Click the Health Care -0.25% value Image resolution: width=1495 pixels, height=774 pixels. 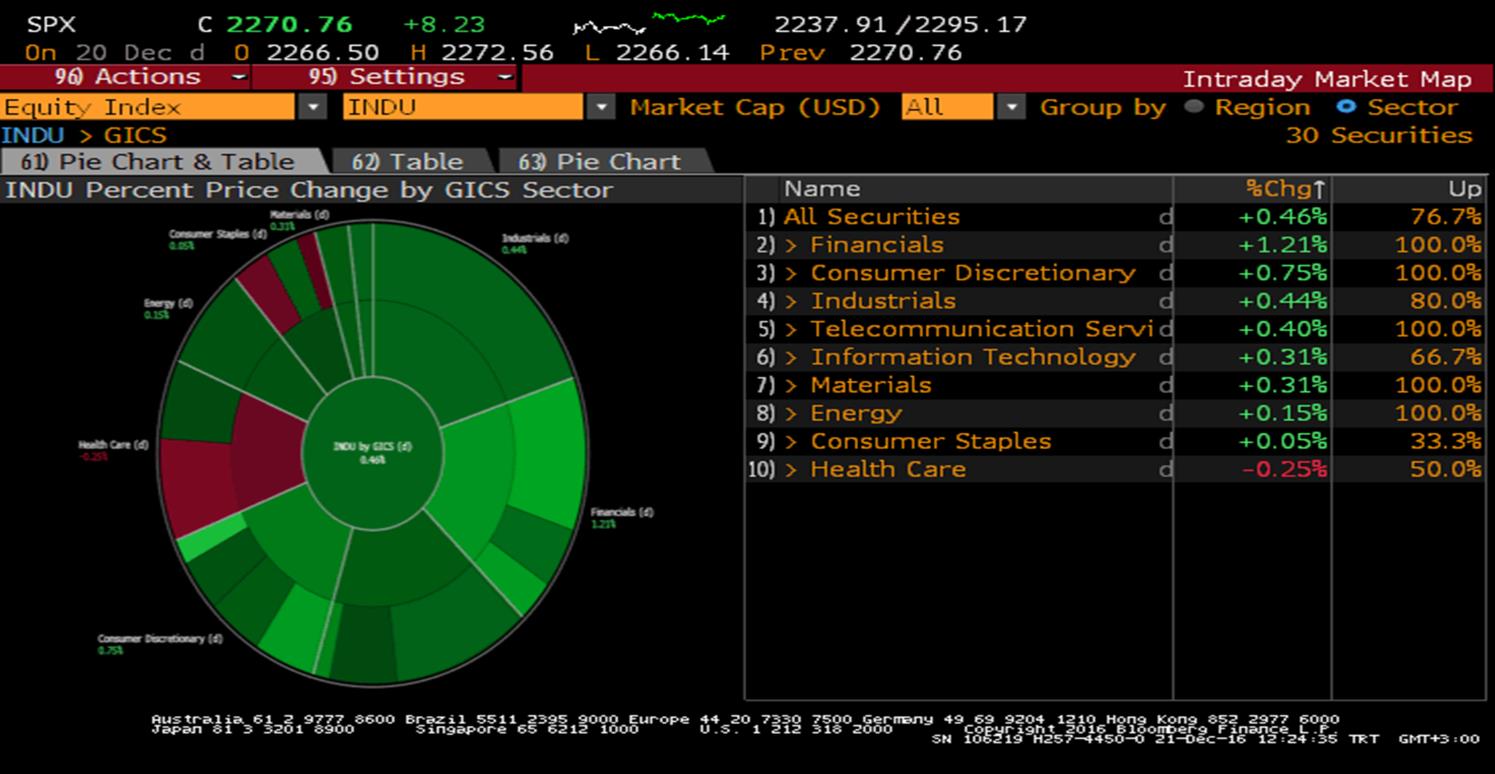(1285, 469)
